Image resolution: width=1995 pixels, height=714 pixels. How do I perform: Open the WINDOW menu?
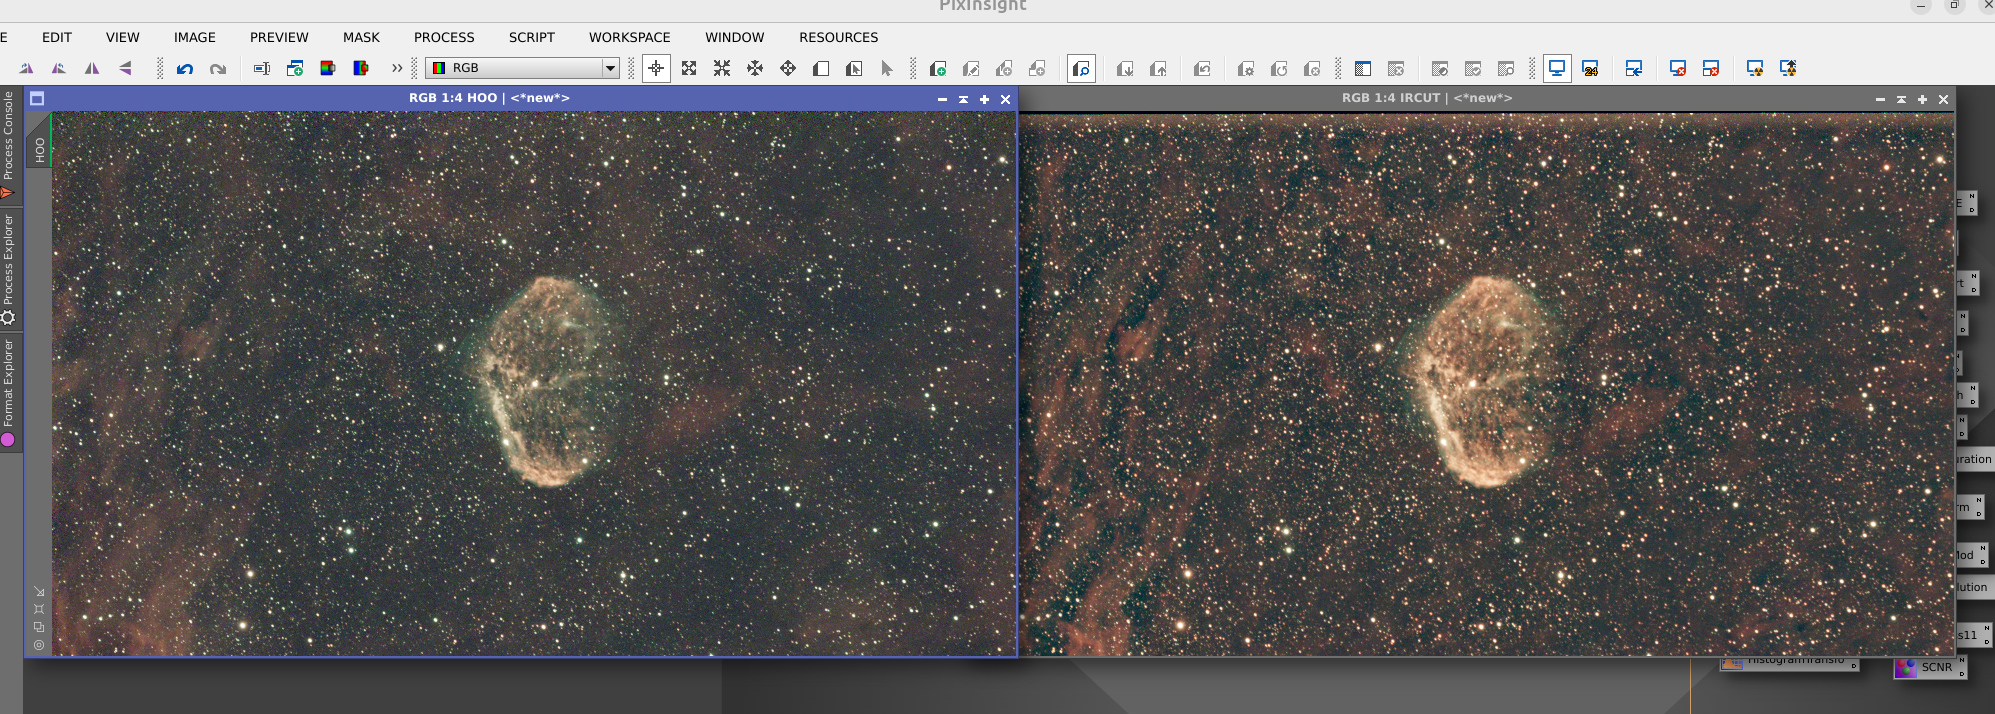[735, 37]
